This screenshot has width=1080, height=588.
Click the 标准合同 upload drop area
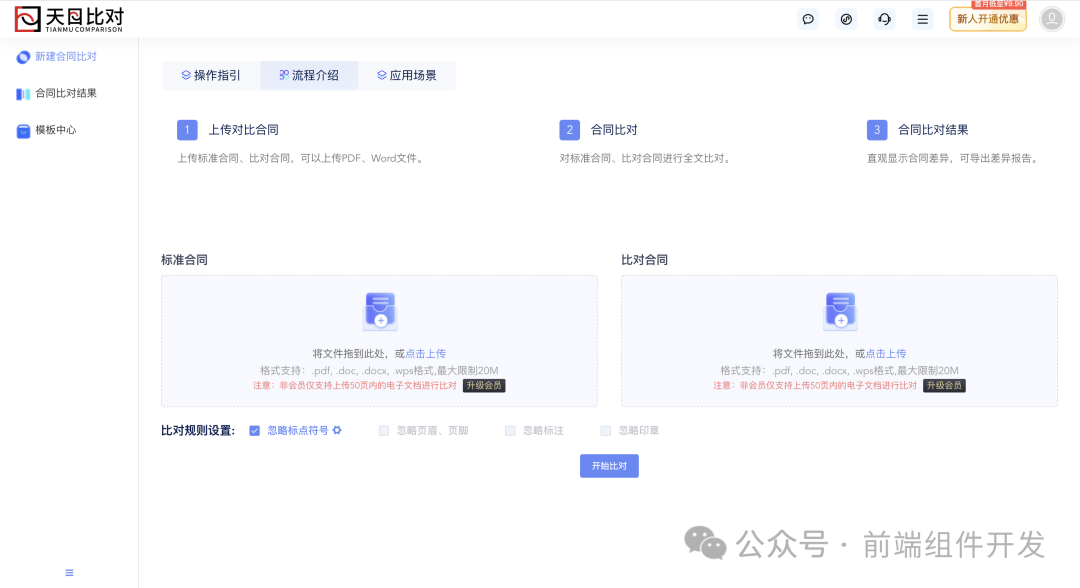(380, 341)
